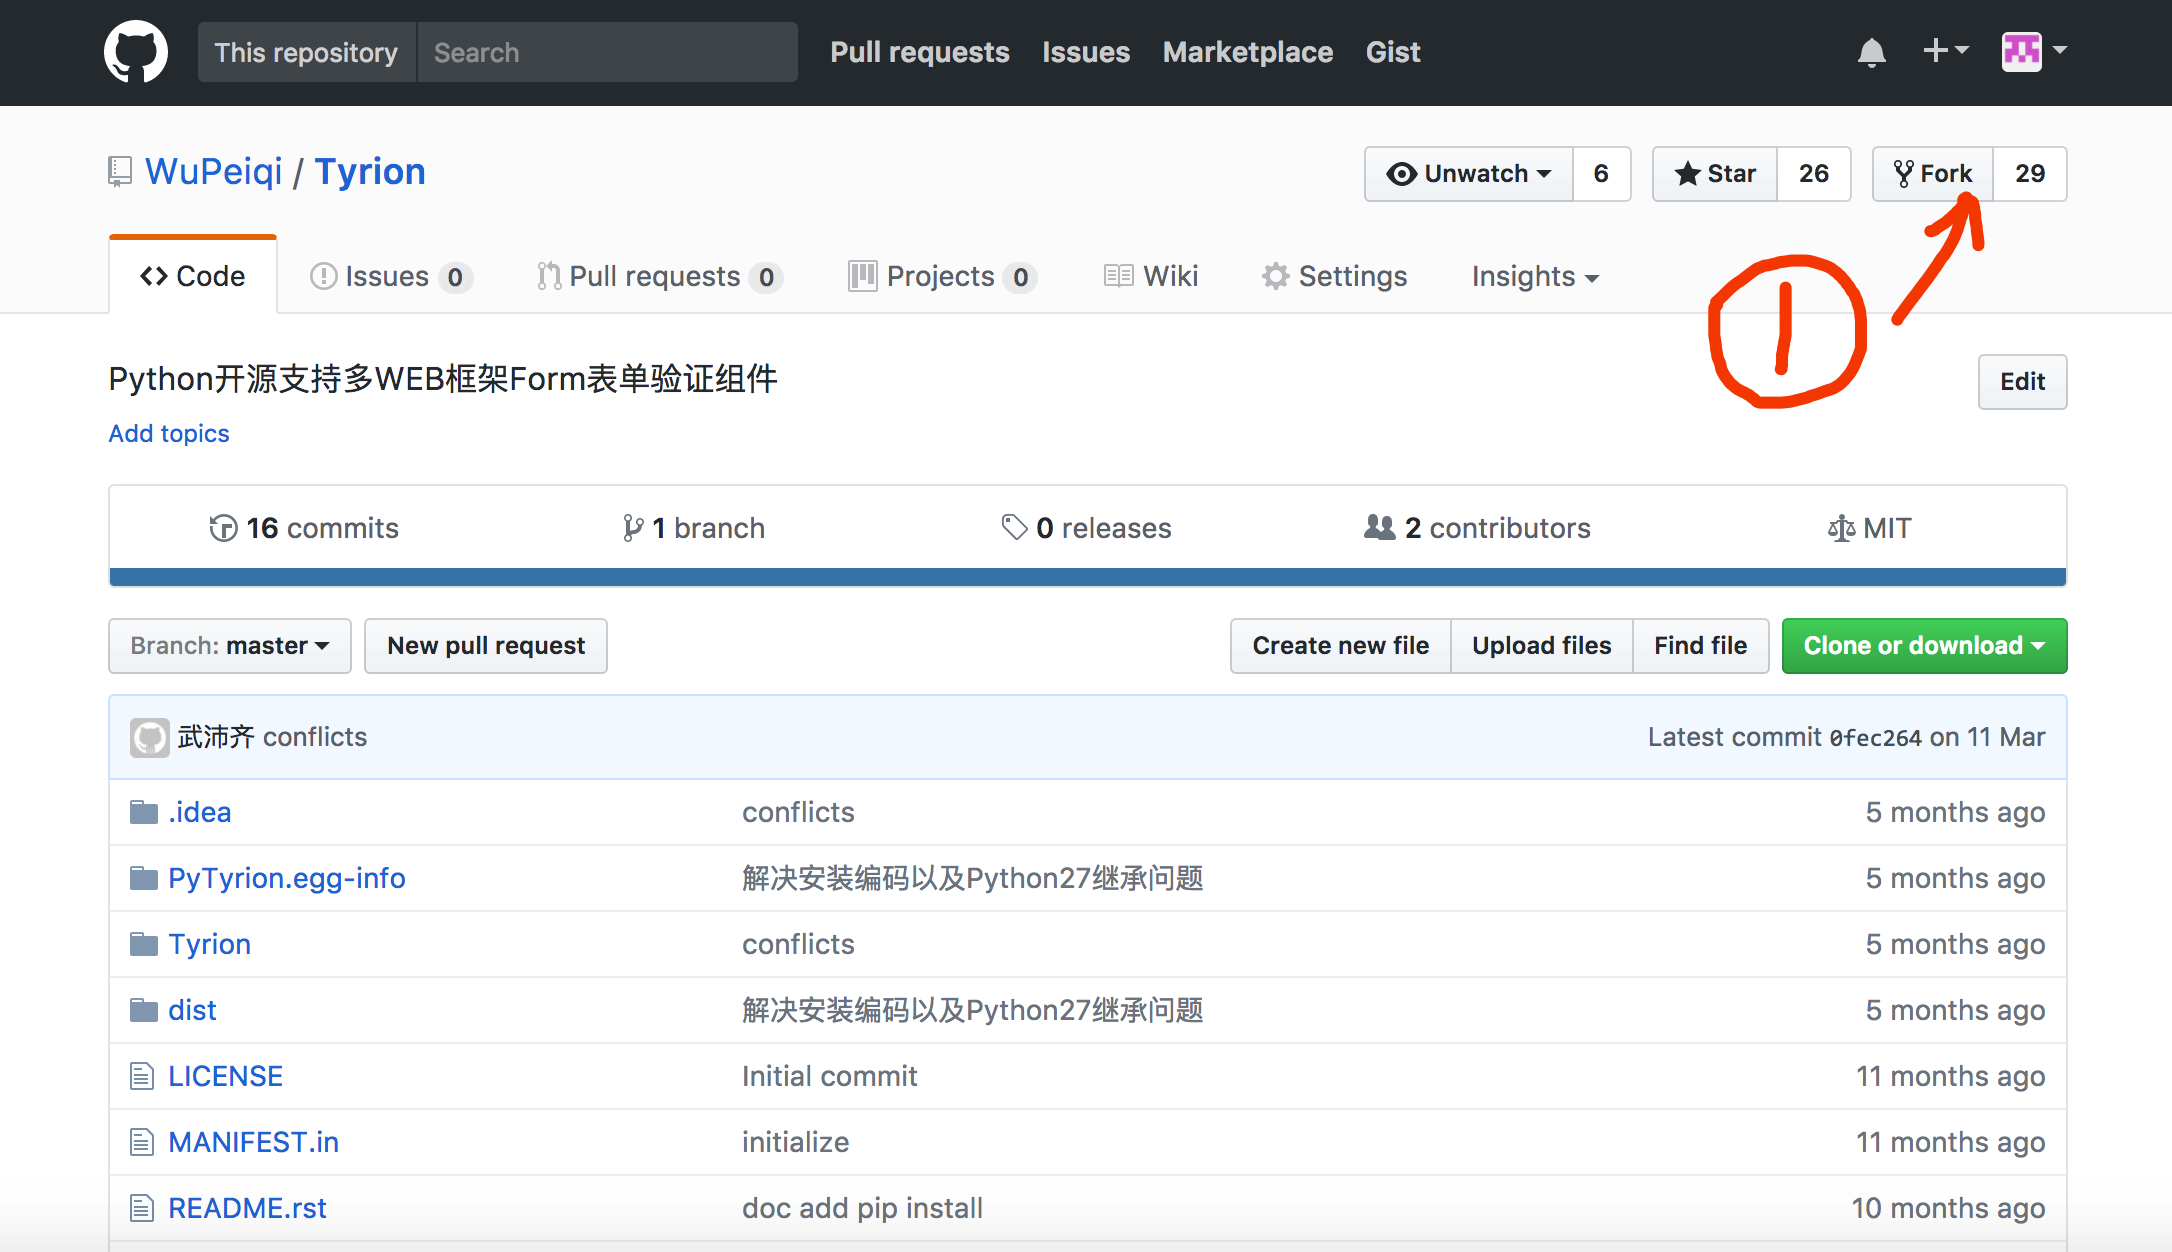Click the 16 commits history icon
The width and height of the screenshot is (2172, 1252).
tap(223, 528)
